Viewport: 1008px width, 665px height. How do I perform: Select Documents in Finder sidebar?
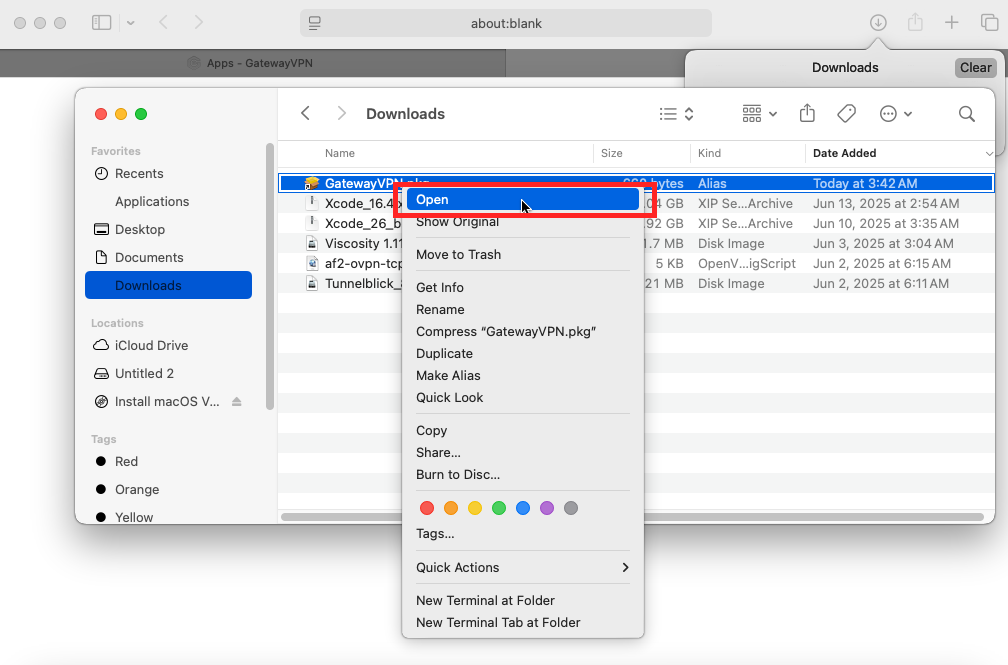pos(168,257)
